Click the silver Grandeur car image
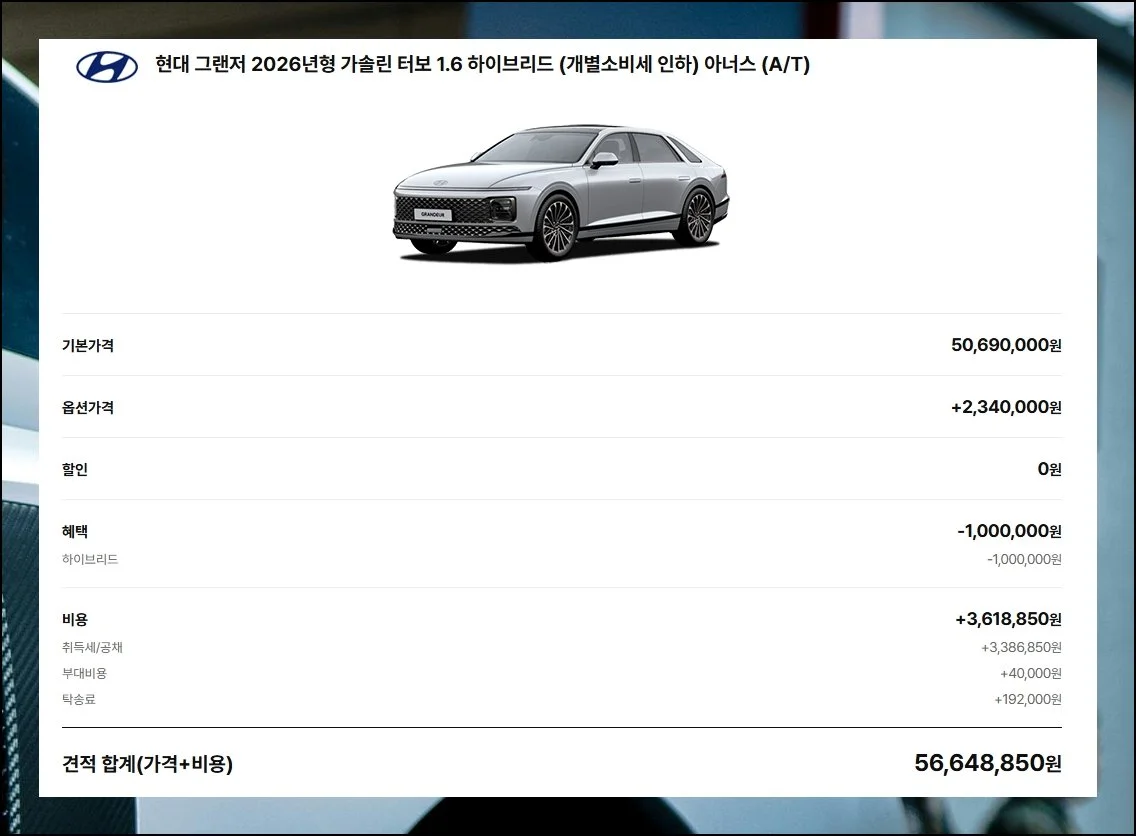Screen dimensions: 1136x836 pos(560,193)
